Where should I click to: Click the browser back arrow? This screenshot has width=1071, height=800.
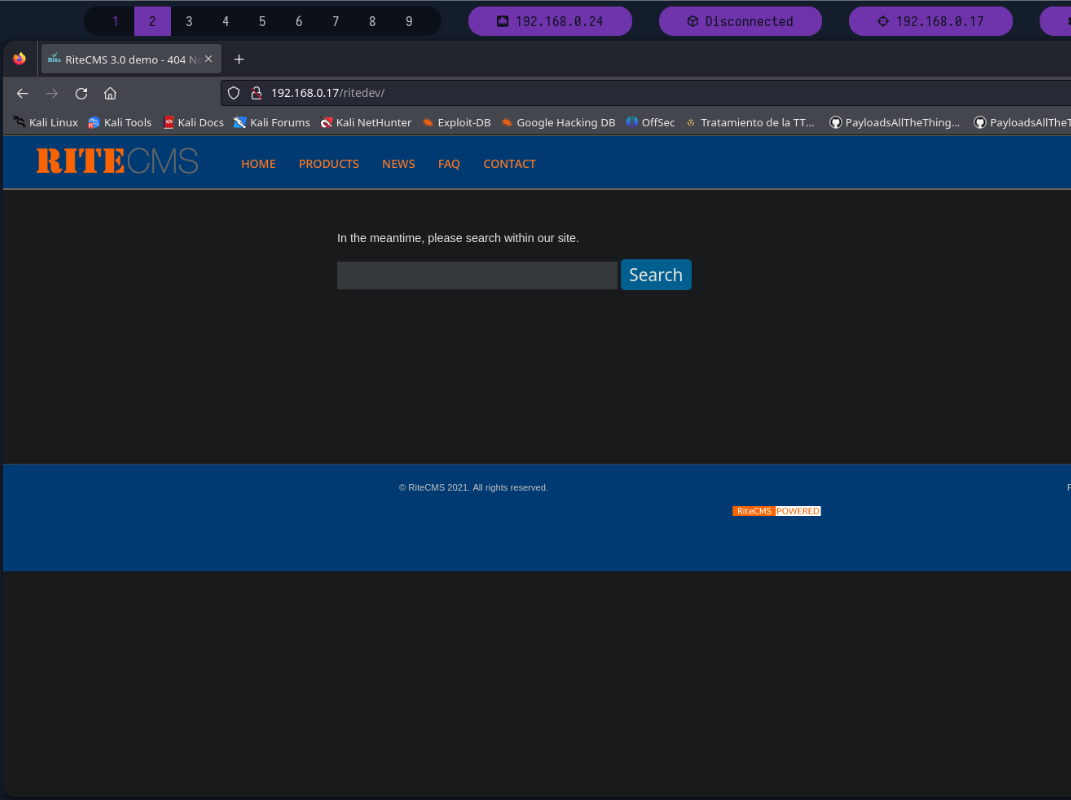23,93
